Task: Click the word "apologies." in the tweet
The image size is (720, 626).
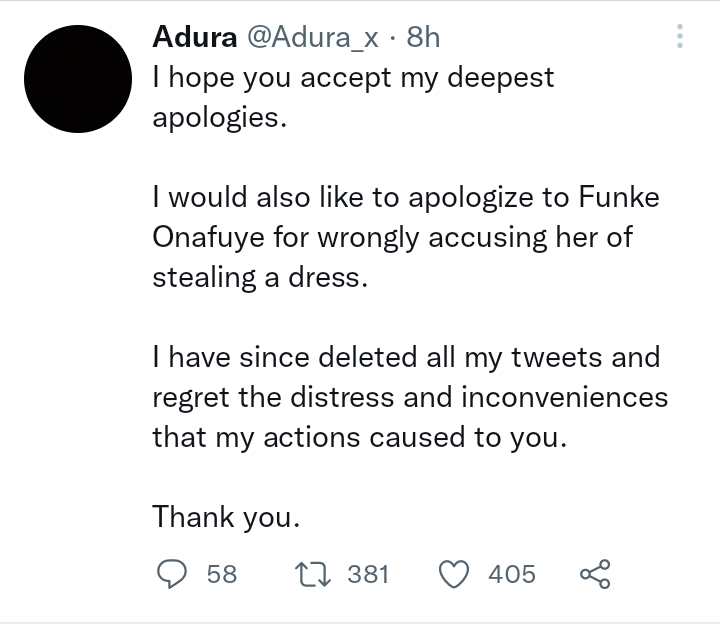Action: 219,118
